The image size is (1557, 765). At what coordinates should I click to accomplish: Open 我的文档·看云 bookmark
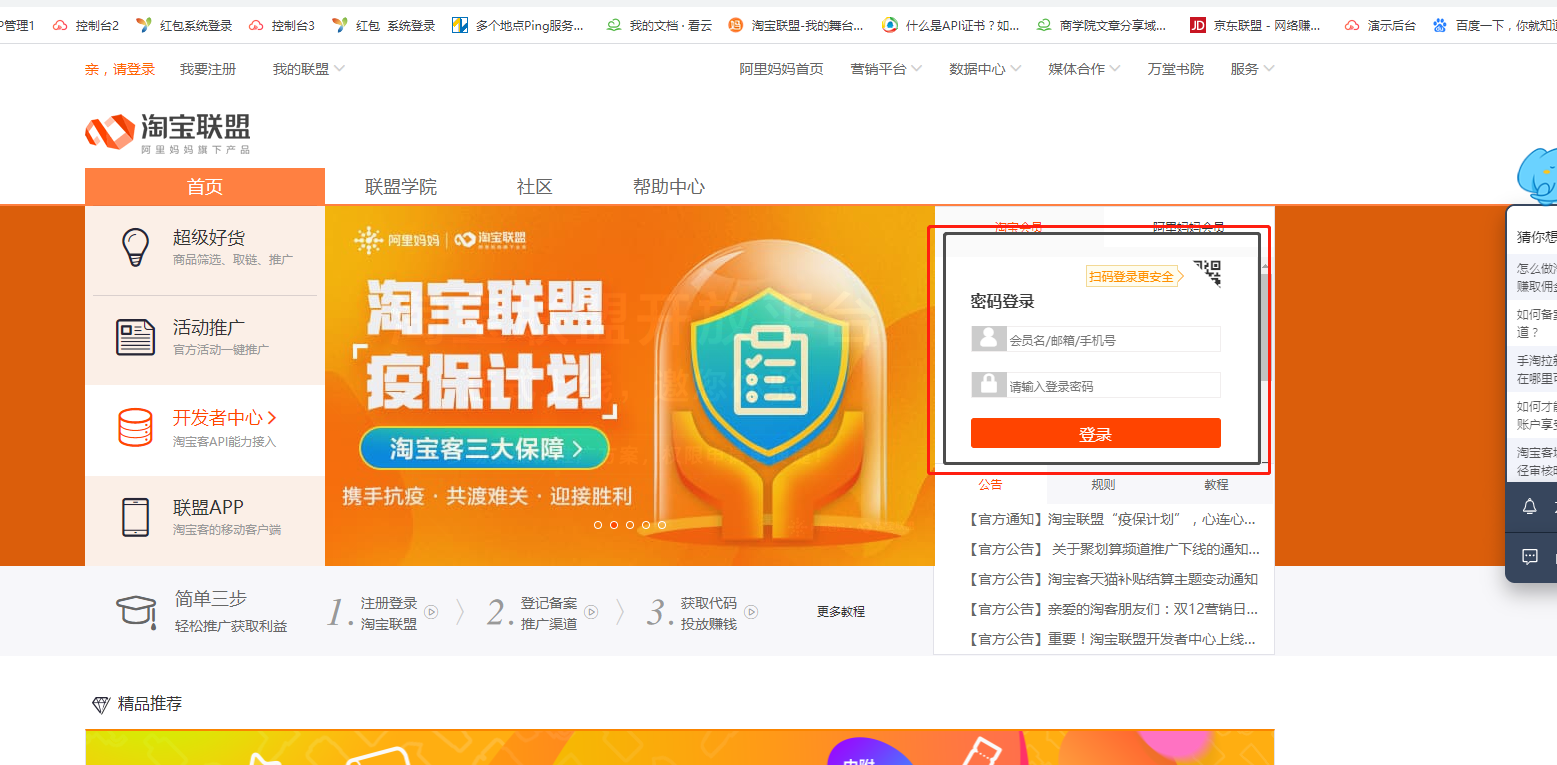click(659, 25)
